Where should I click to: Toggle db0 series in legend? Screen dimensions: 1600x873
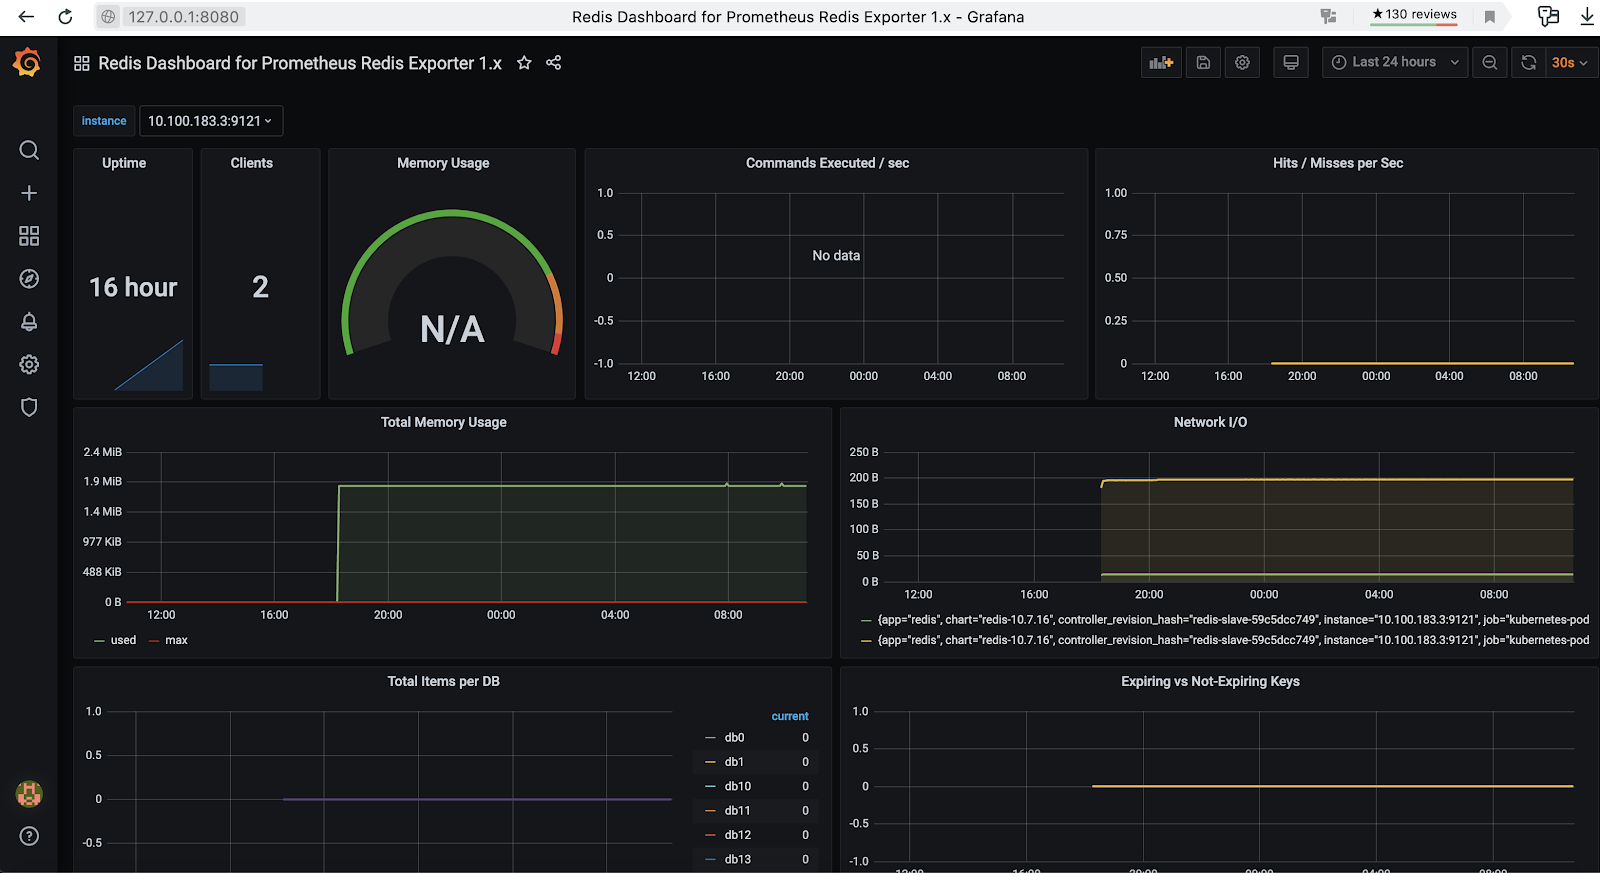pyautogui.click(x=734, y=738)
